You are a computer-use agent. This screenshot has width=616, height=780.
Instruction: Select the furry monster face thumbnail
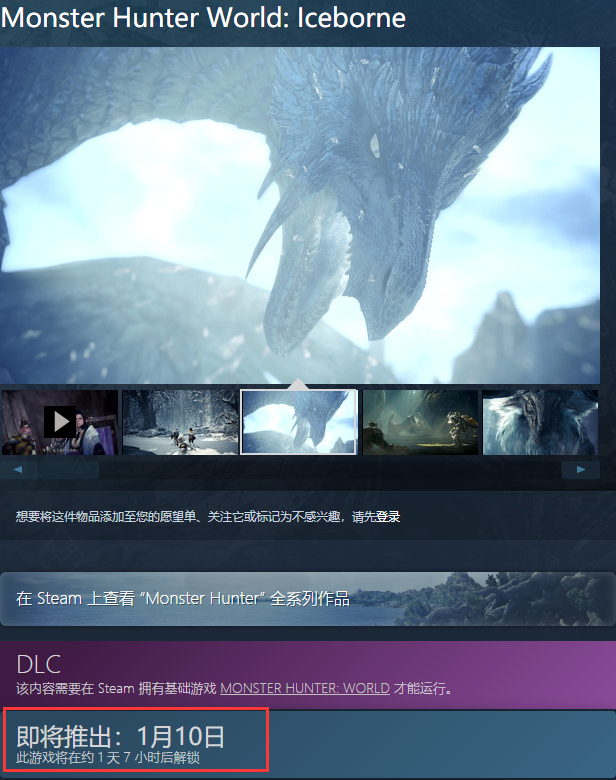(x=540, y=422)
